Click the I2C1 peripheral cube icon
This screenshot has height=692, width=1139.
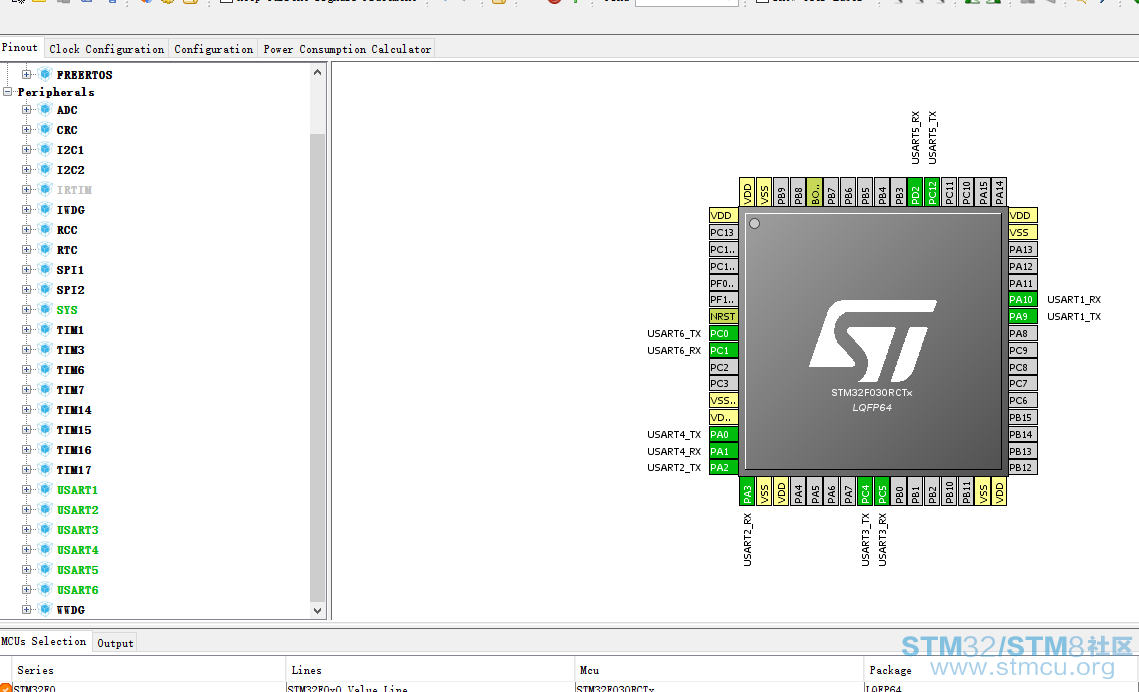[x=45, y=150]
